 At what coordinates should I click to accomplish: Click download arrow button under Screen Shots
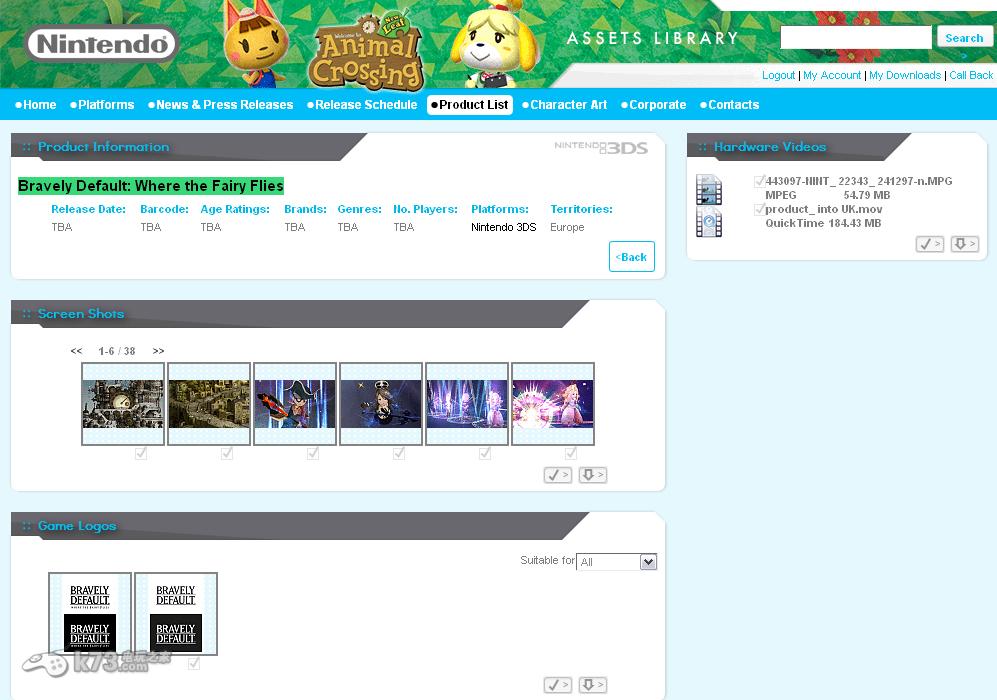pyautogui.click(x=592, y=475)
